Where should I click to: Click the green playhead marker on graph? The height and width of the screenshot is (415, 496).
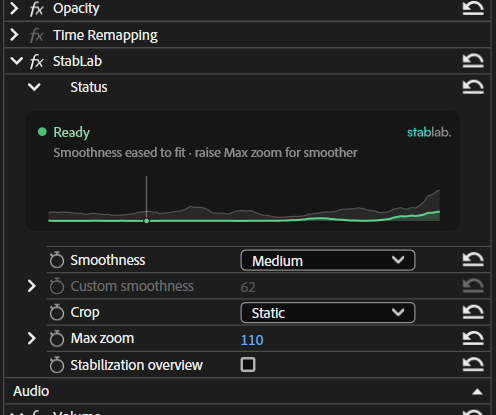click(146, 221)
